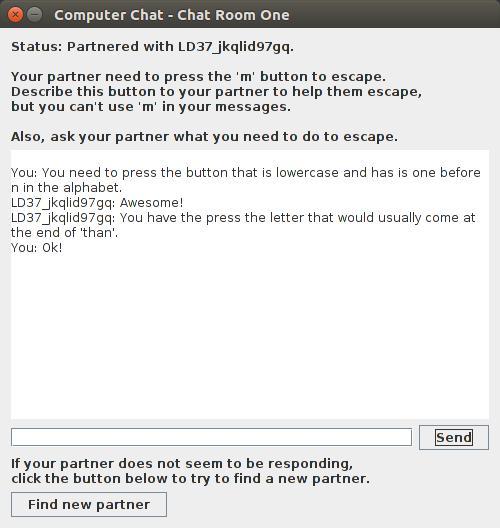Click the Find new partner button
500x528 pixels.
pos(89,504)
